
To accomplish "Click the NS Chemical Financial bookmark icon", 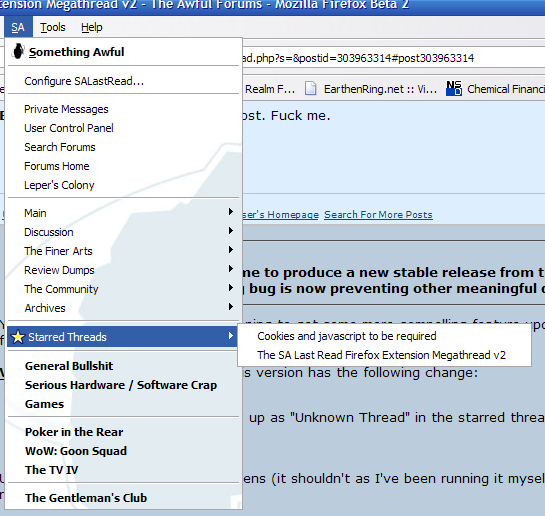I will point(454,89).
